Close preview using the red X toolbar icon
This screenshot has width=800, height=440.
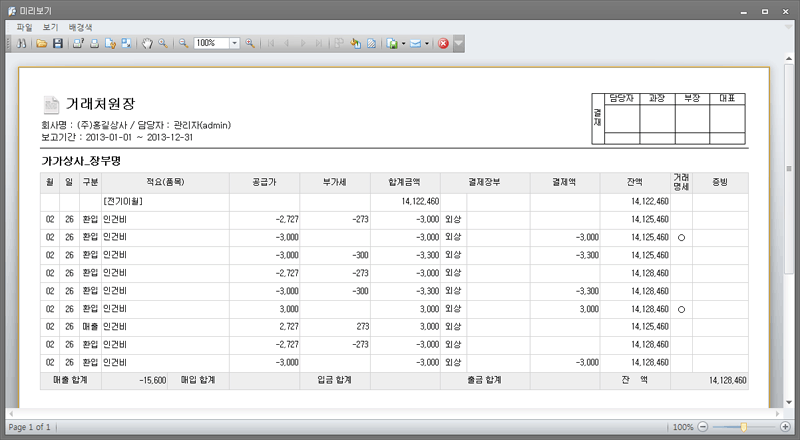click(443, 44)
